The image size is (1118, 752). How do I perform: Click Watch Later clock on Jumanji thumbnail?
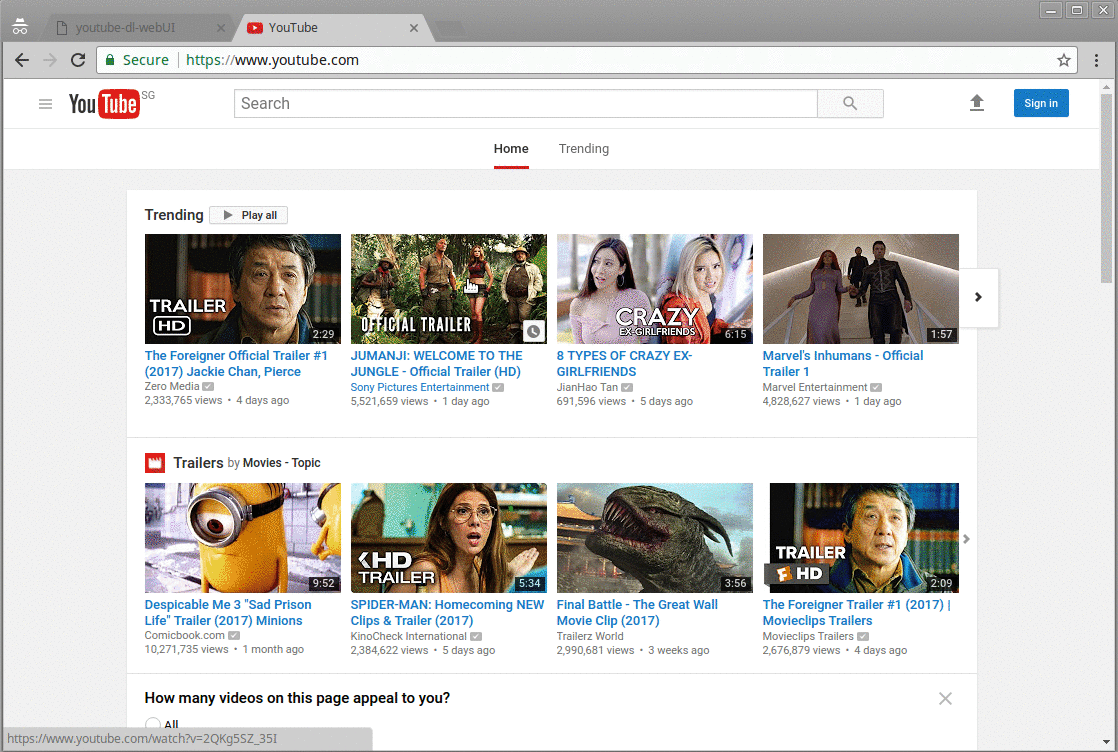click(x=533, y=331)
